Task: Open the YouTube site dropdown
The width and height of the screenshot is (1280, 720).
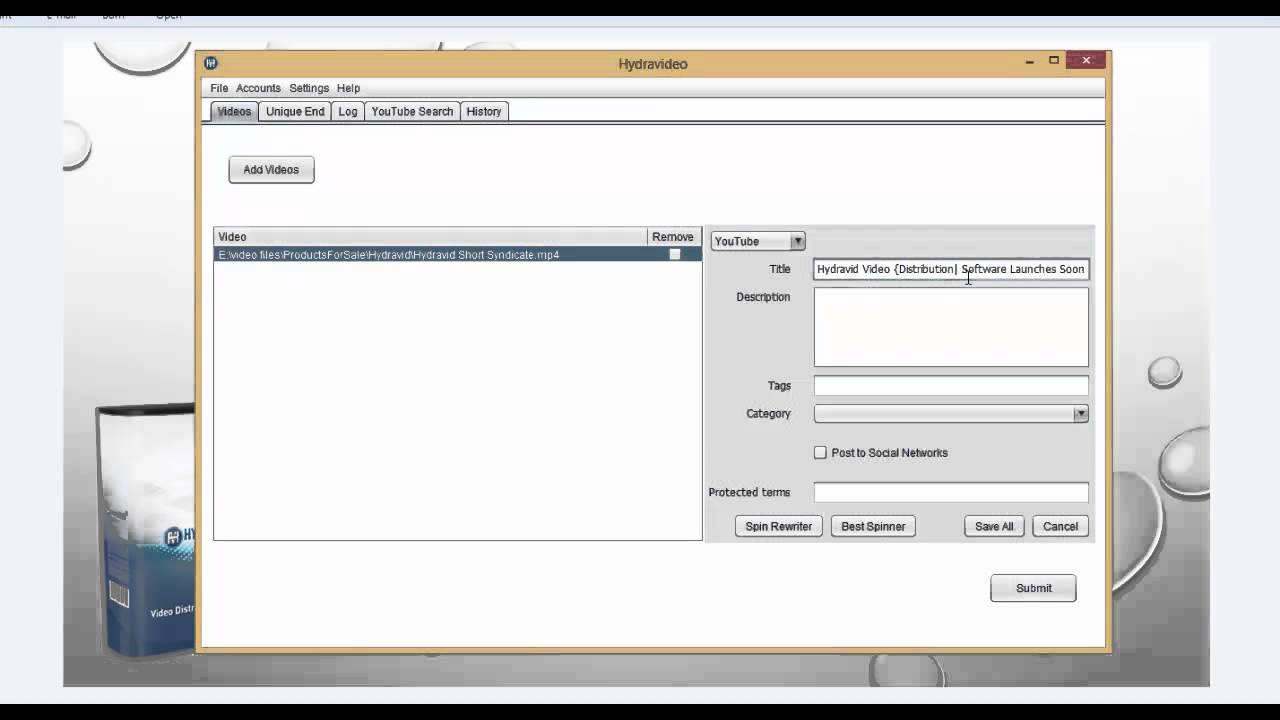Action: (758, 241)
